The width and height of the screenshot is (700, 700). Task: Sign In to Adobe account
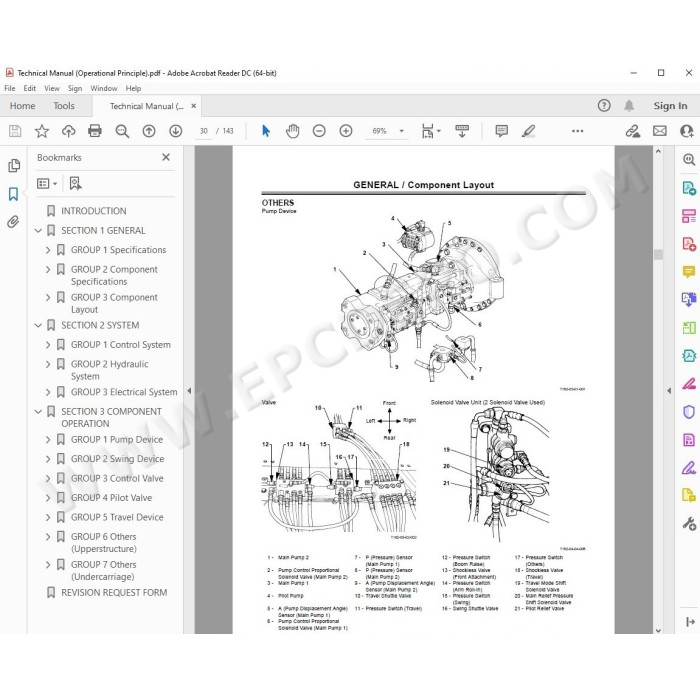(x=670, y=106)
